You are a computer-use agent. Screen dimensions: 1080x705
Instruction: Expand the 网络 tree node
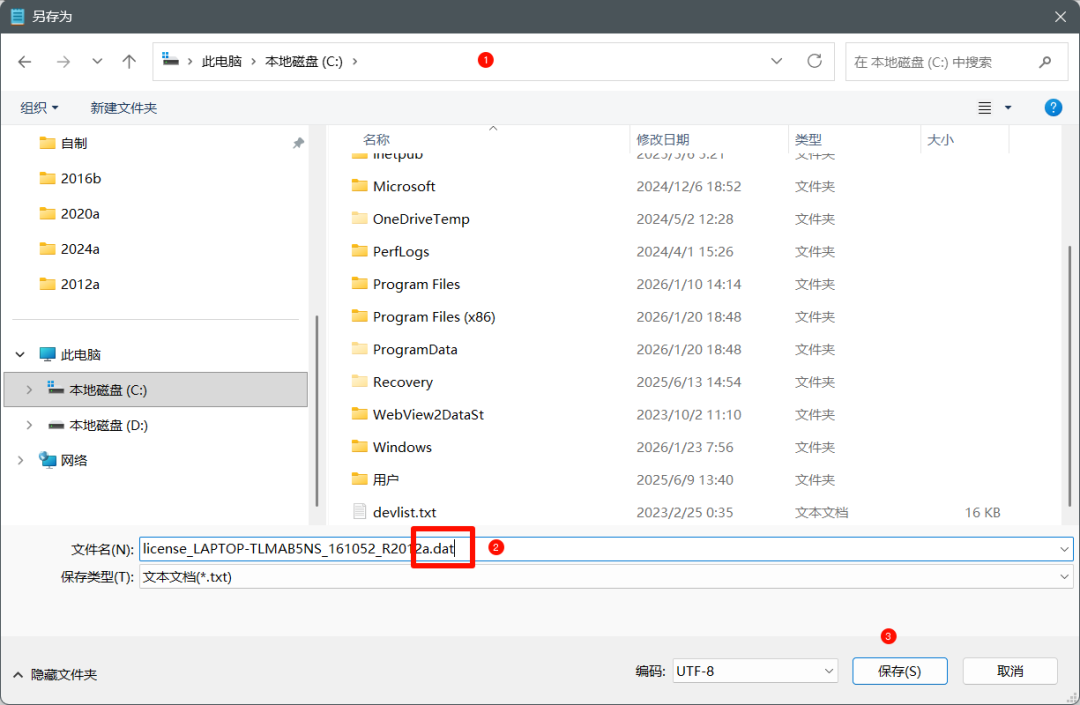coord(20,460)
